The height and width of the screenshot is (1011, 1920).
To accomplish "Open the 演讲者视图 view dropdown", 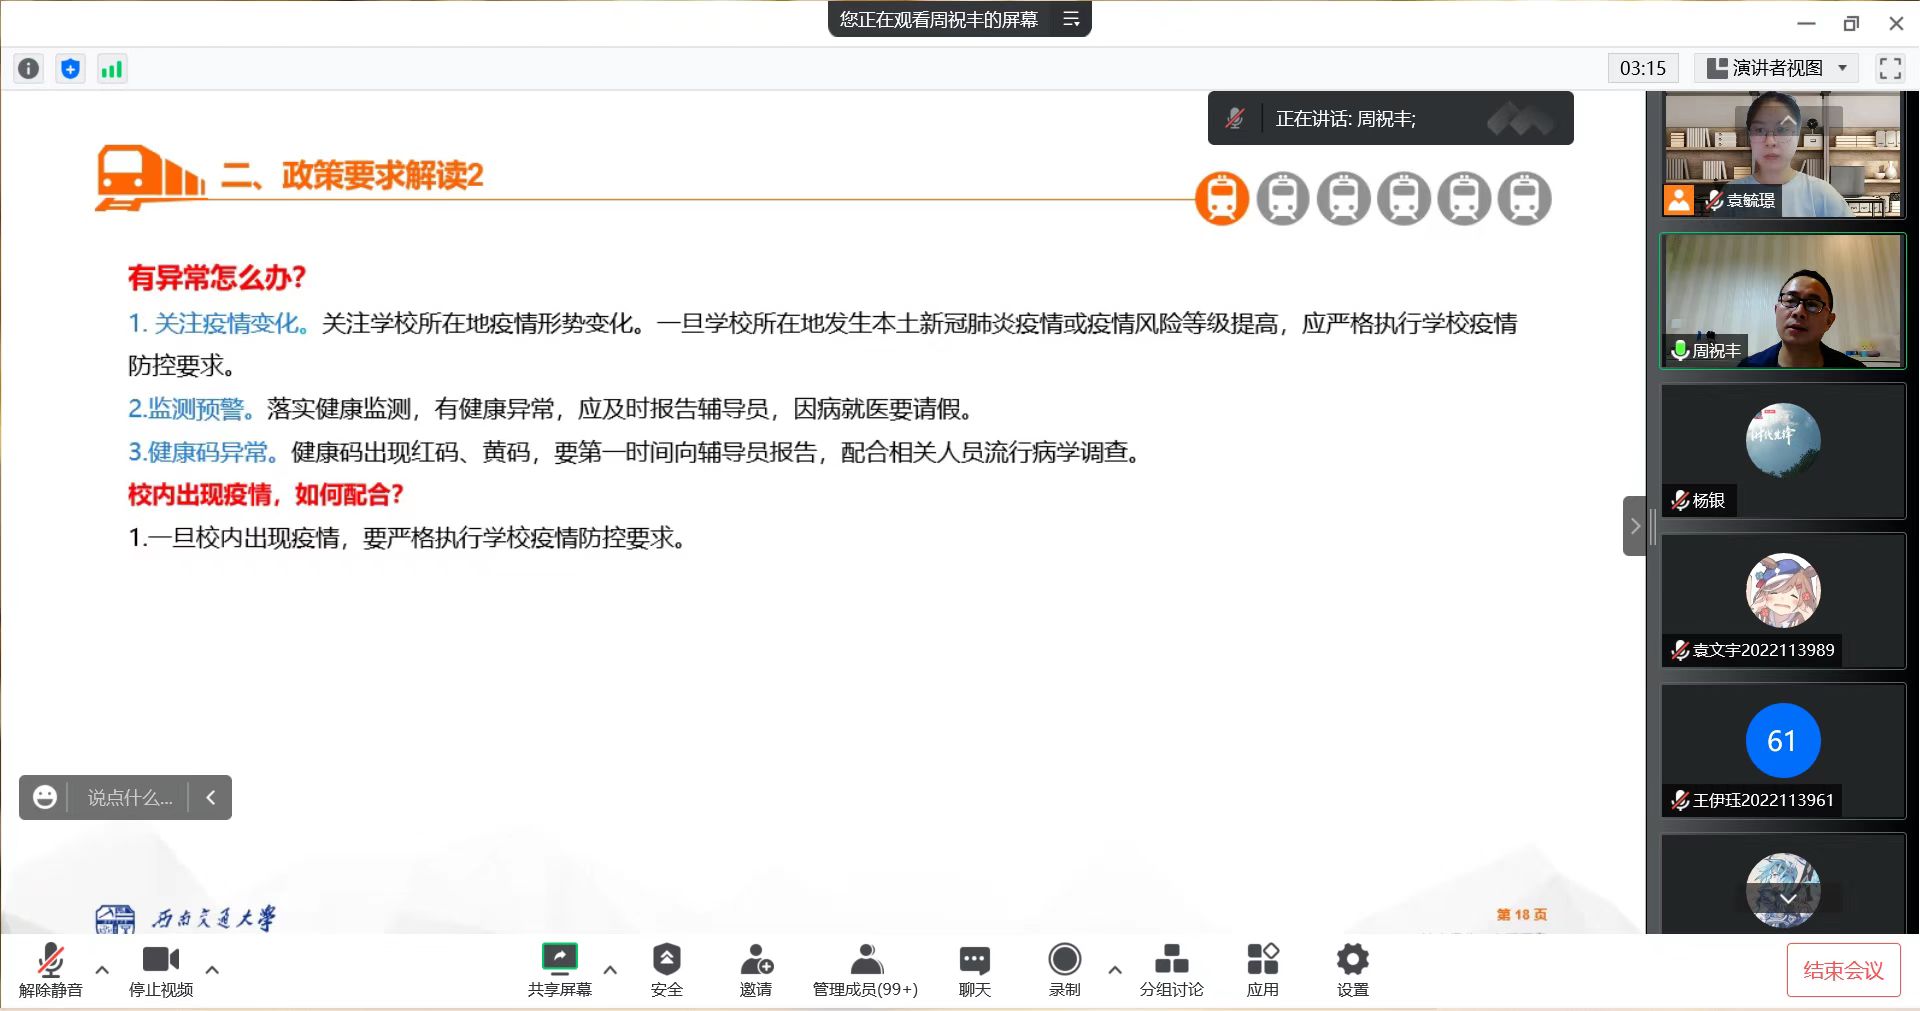I will coord(1776,68).
